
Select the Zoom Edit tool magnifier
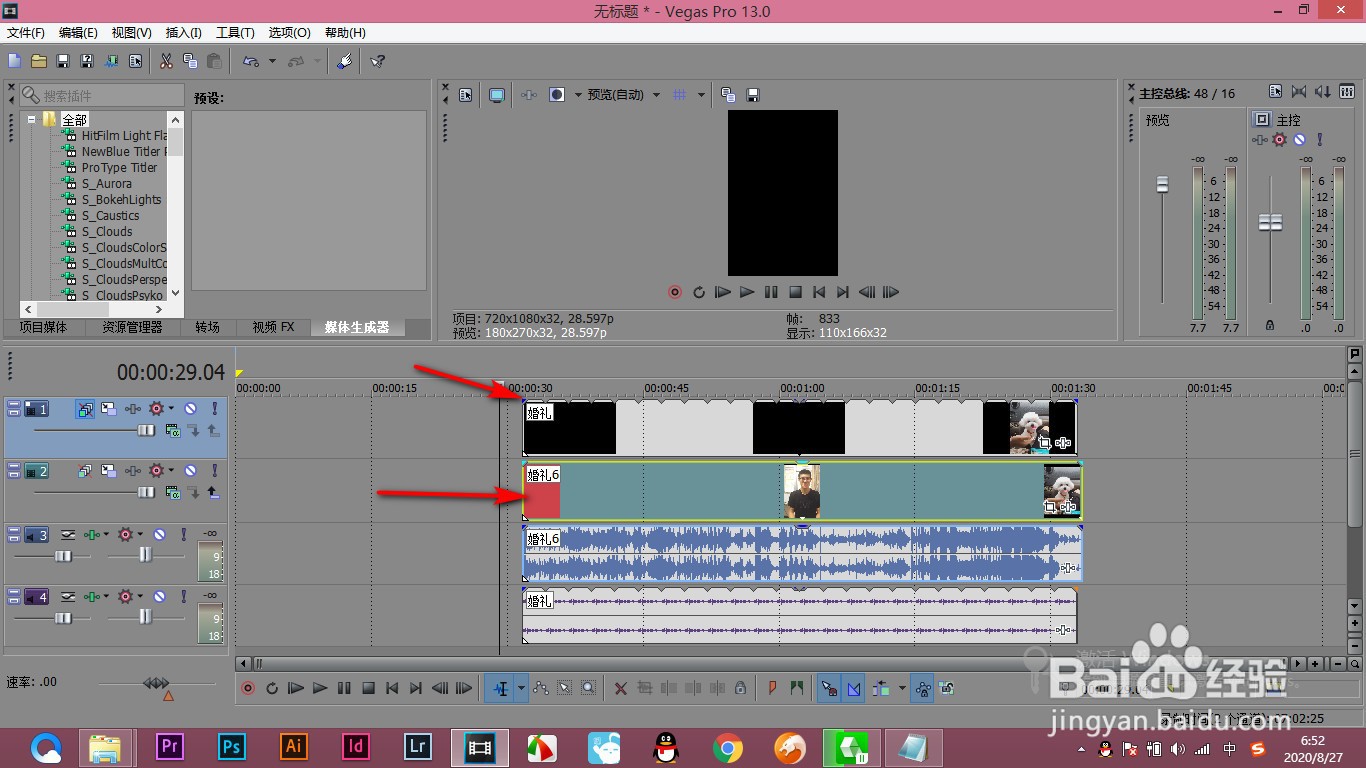589,688
